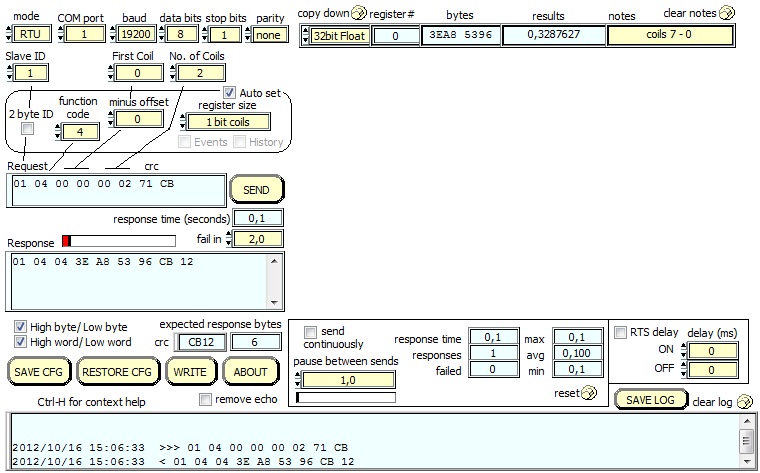The image size is (760, 473).
Task: Click the WRITE button
Action: pos(190,372)
